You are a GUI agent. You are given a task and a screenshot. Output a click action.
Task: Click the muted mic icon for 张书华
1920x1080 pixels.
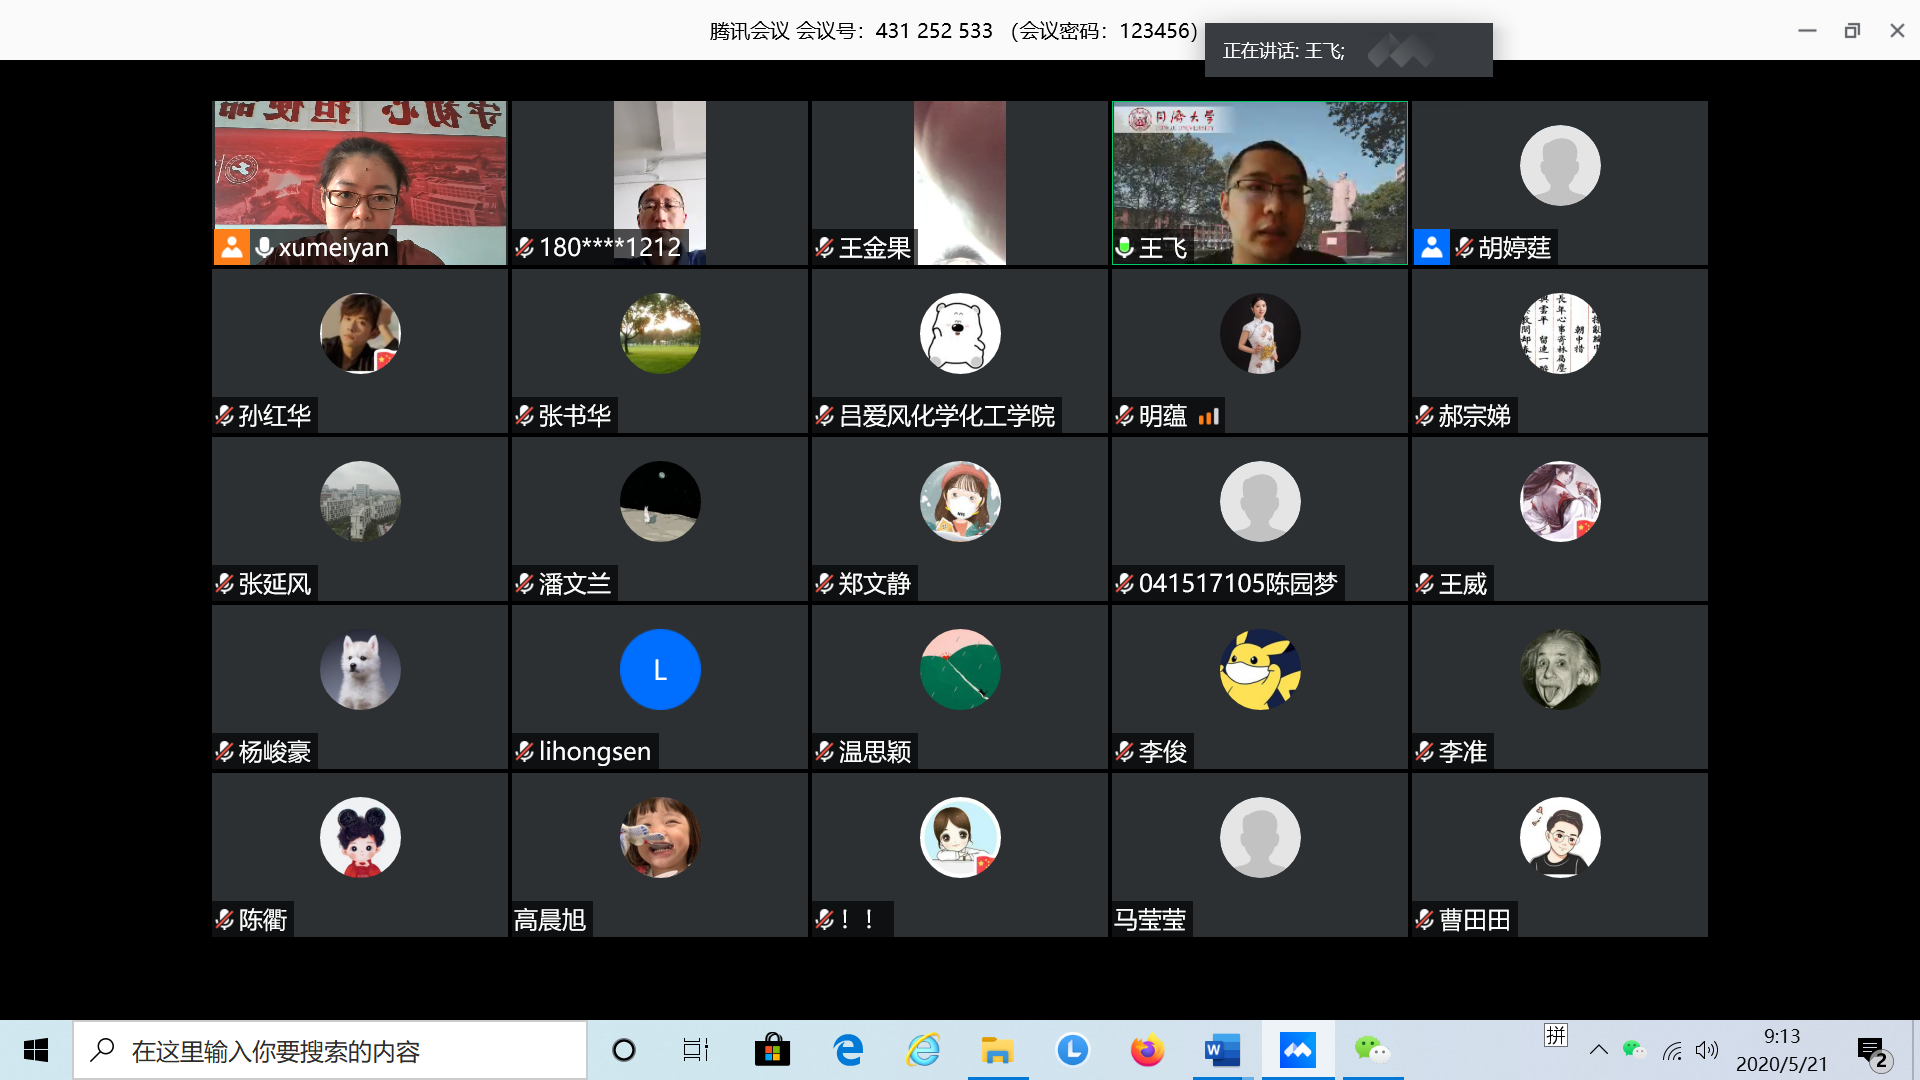point(524,416)
